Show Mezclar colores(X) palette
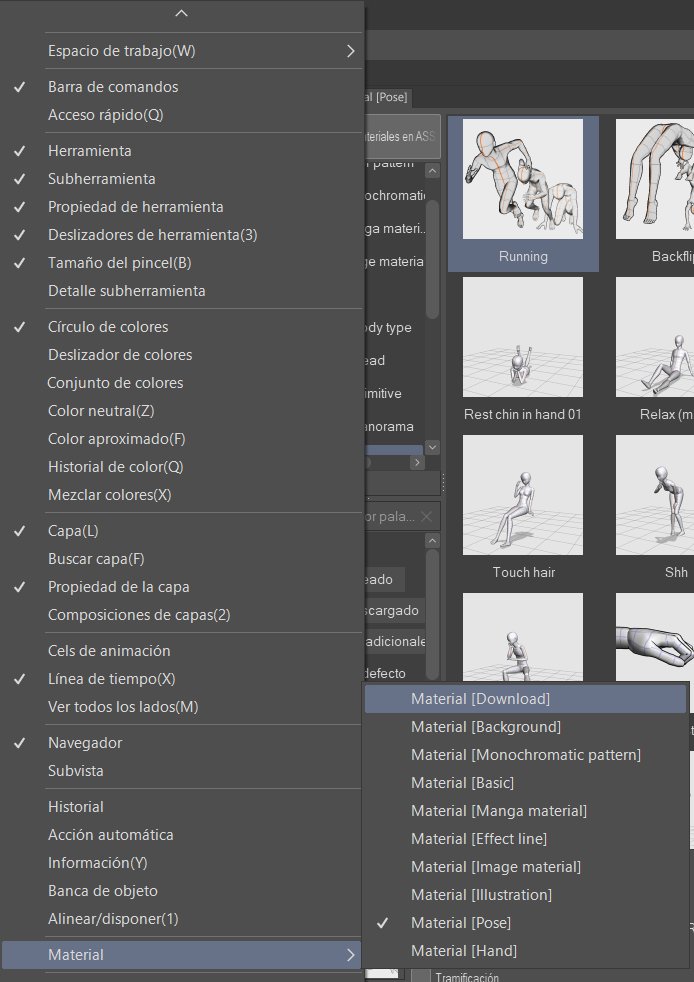This screenshot has width=694, height=982. pos(182,495)
